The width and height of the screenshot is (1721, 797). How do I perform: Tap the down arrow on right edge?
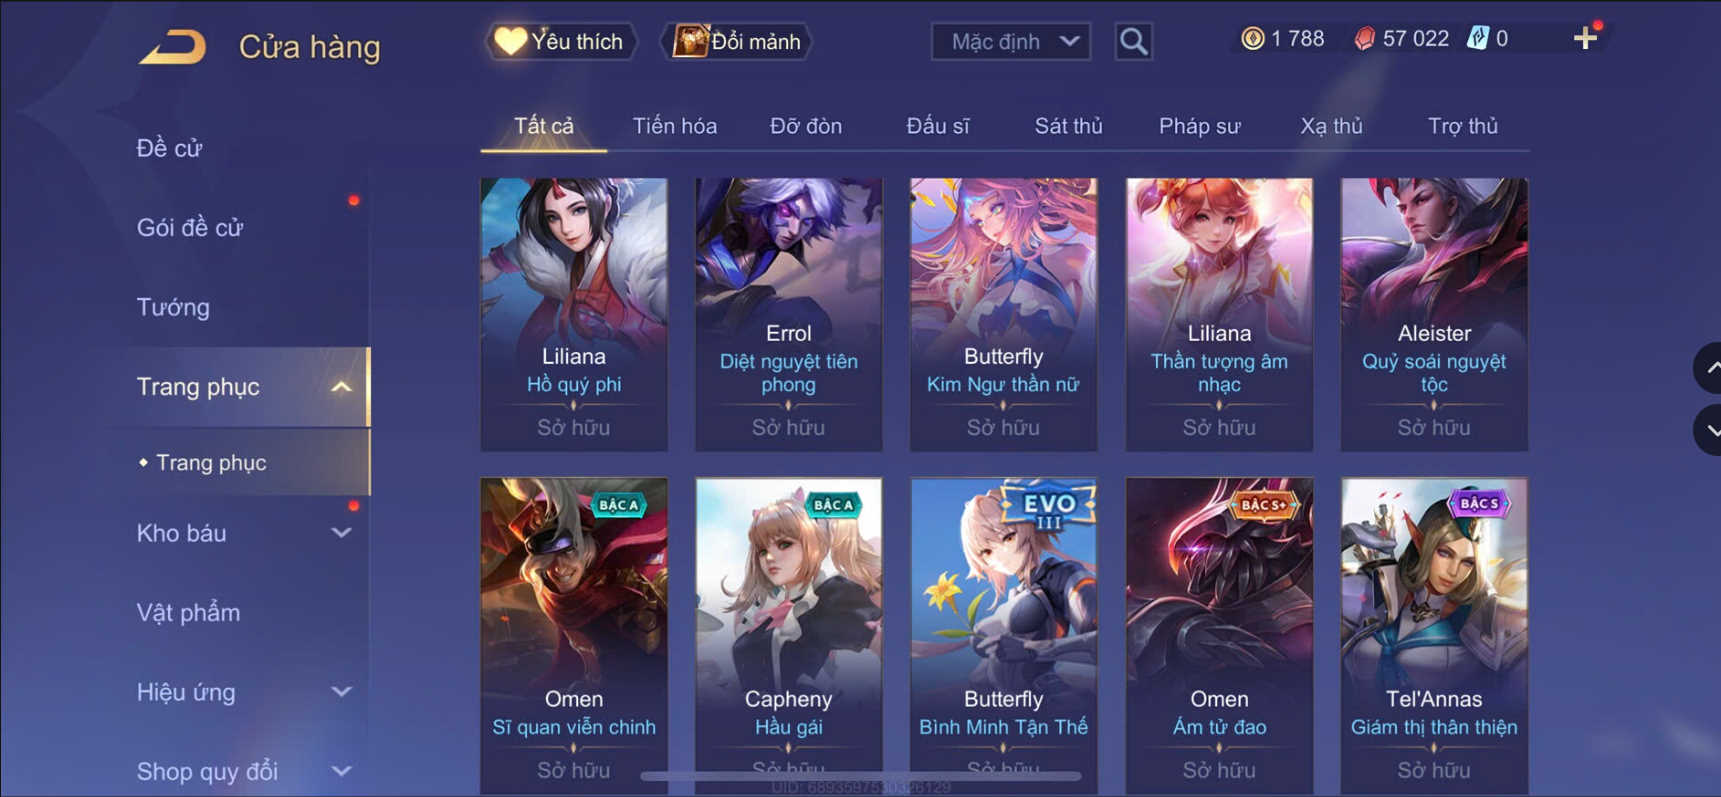point(1709,430)
